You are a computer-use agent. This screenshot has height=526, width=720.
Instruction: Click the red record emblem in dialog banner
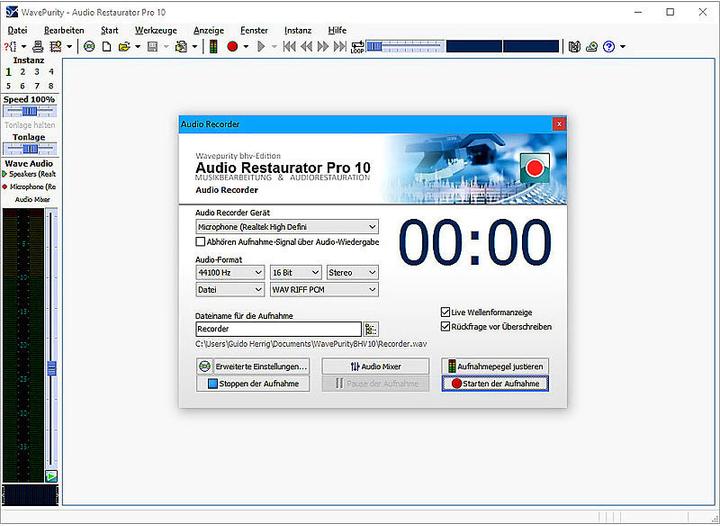(x=534, y=168)
